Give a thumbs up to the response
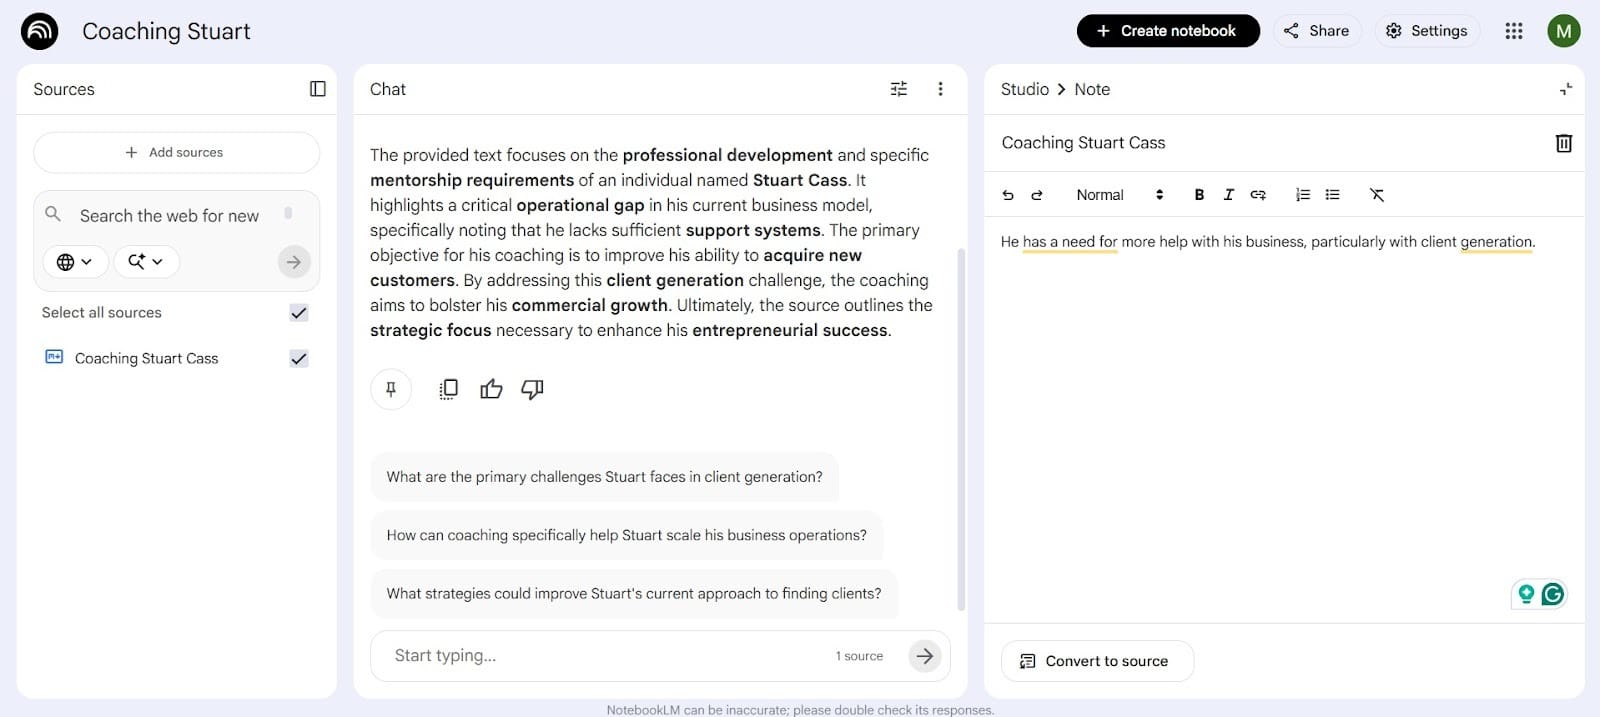 pyautogui.click(x=490, y=389)
